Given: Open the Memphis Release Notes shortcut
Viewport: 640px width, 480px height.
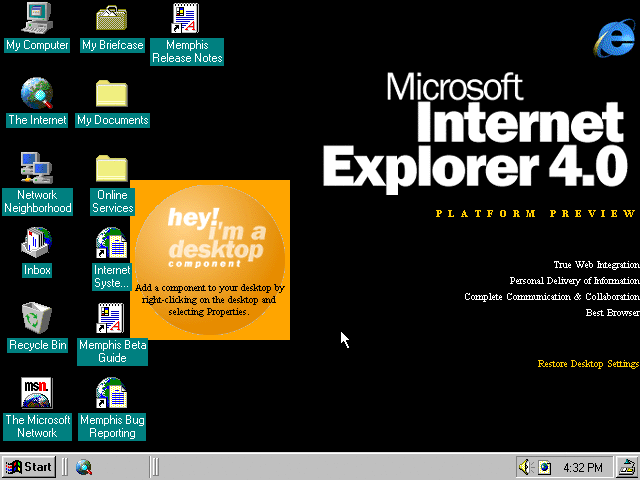Looking at the screenshot, I should click(187, 33).
